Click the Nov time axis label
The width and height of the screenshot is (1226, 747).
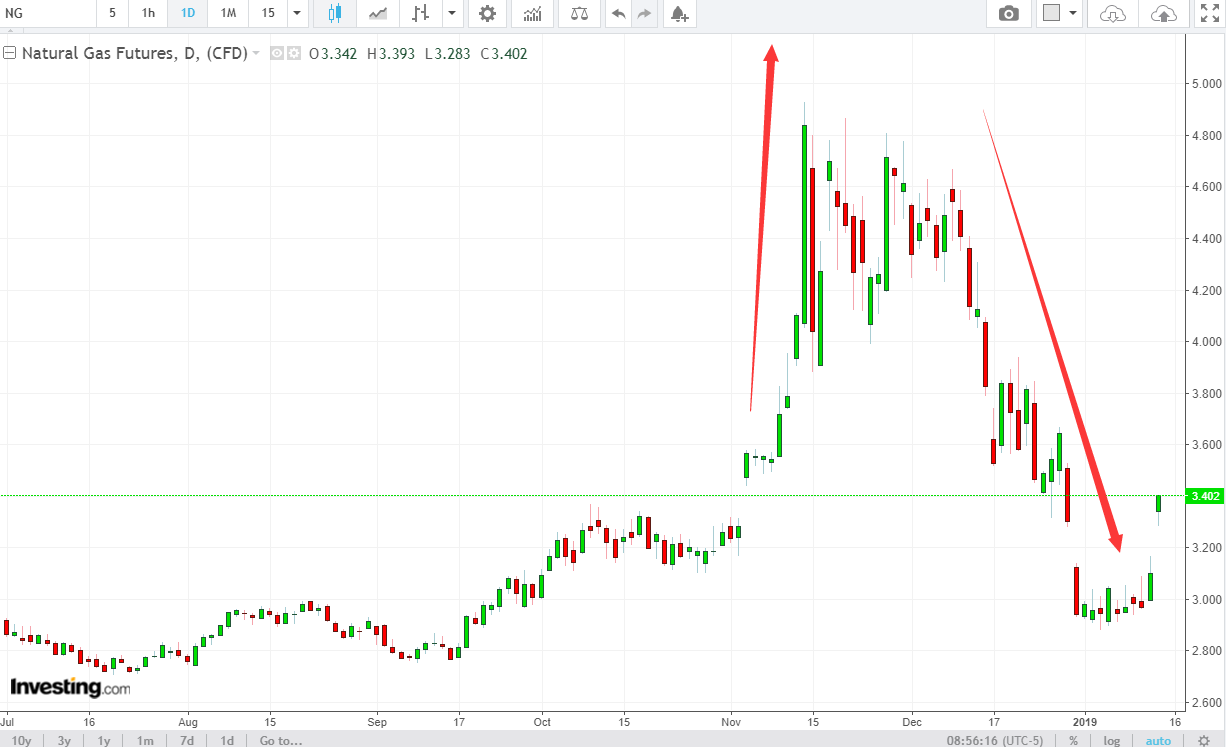[731, 720]
